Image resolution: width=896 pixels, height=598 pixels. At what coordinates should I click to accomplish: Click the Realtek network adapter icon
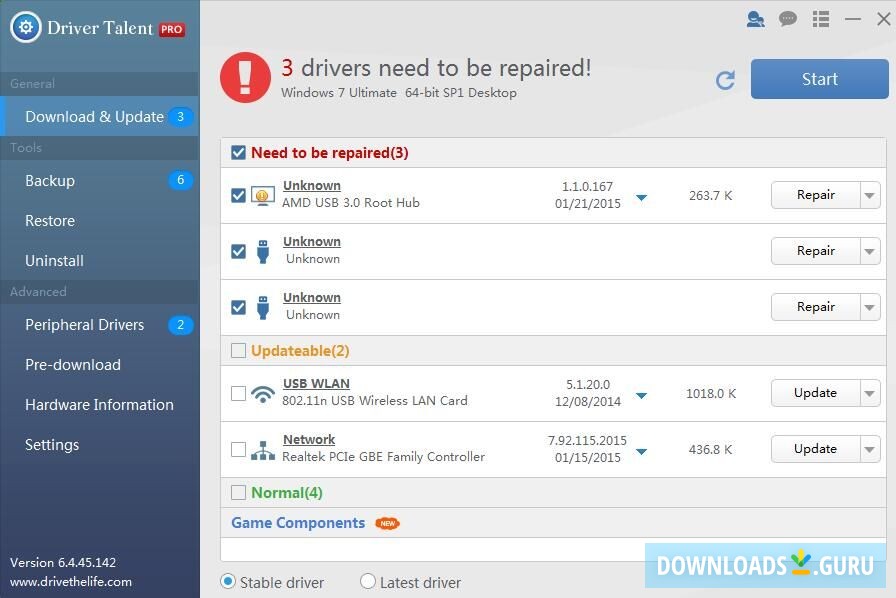tap(262, 450)
